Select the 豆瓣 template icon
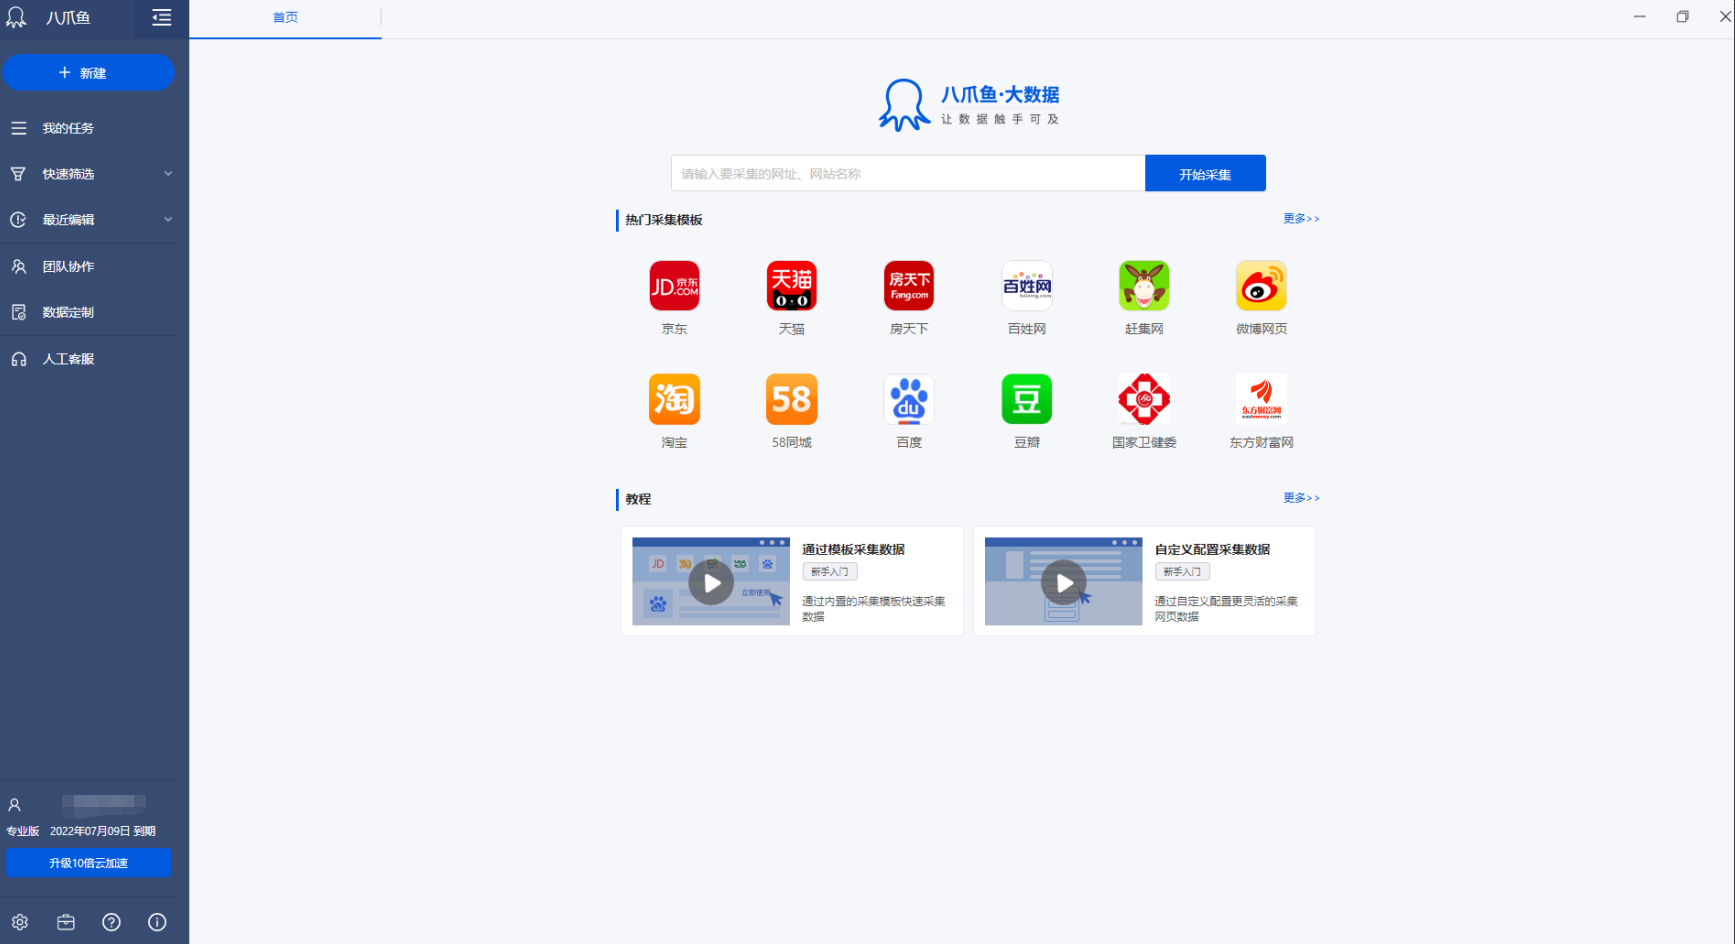Viewport: 1735px width, 944px height. click(1027, 399)
